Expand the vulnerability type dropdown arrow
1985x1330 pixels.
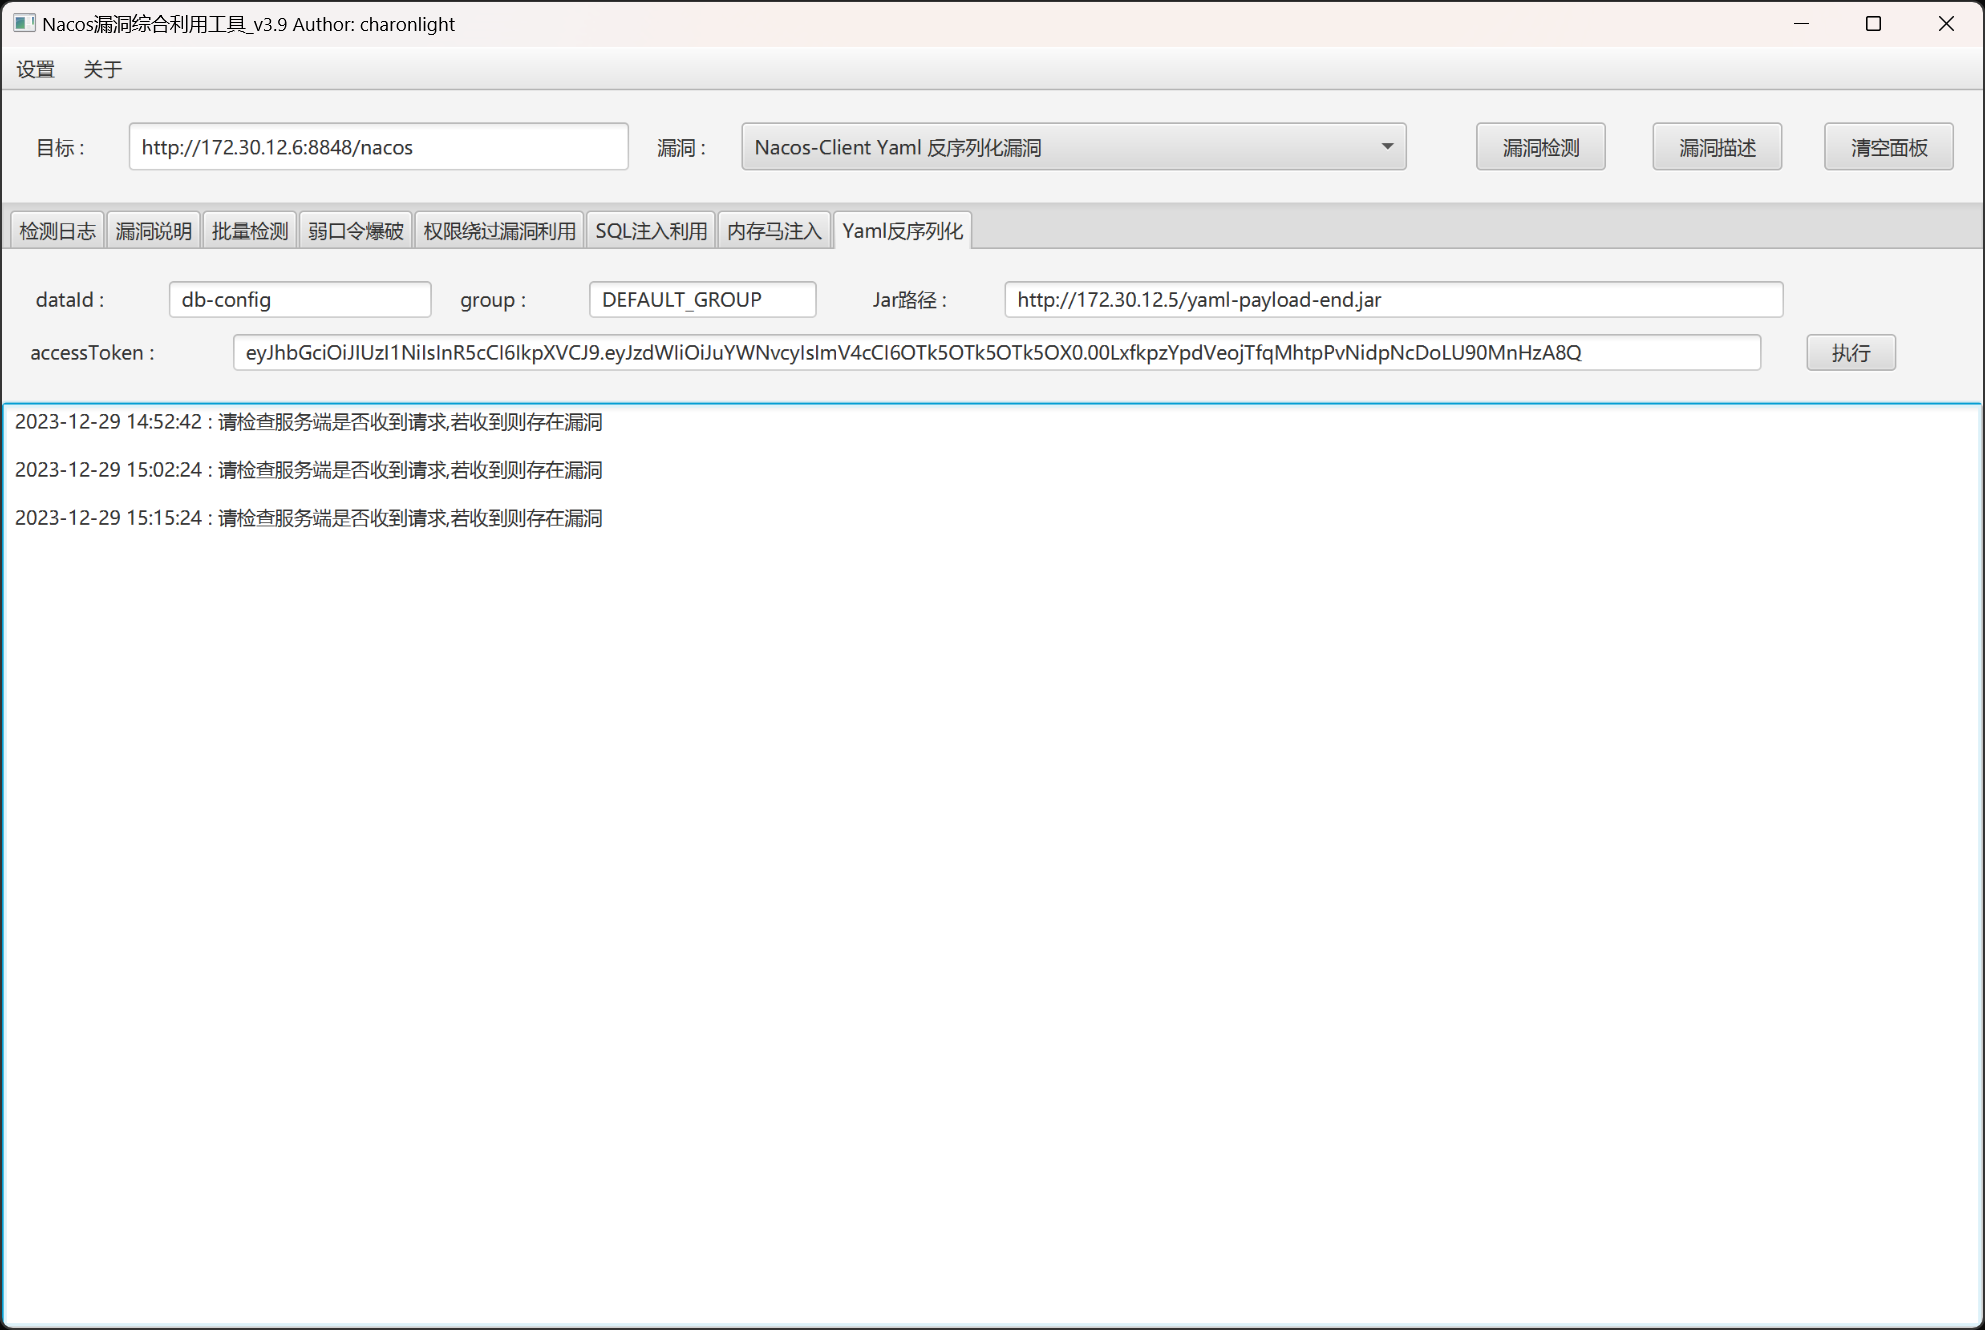(1386, 147)
